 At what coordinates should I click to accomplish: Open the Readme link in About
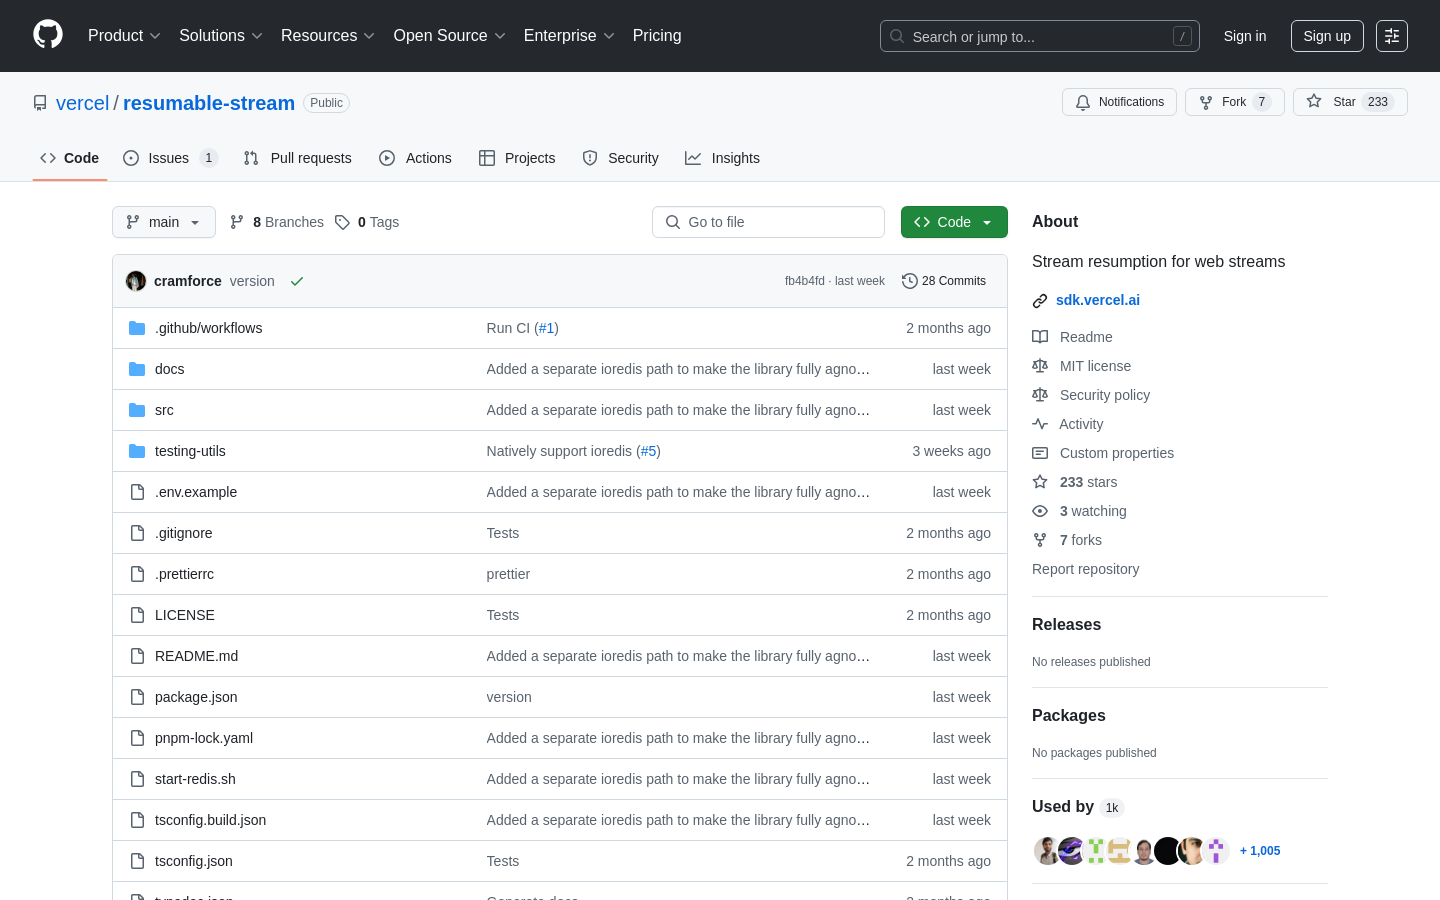point(1073,337)
